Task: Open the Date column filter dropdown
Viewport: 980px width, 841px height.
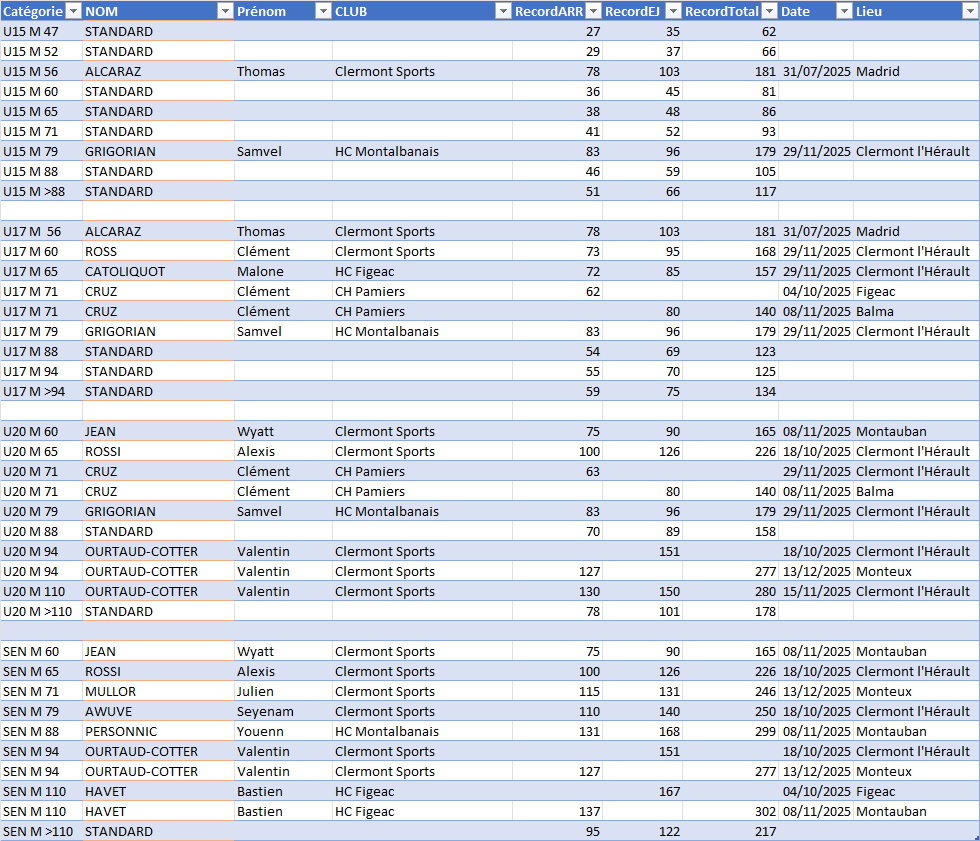Action: (842, 11)
